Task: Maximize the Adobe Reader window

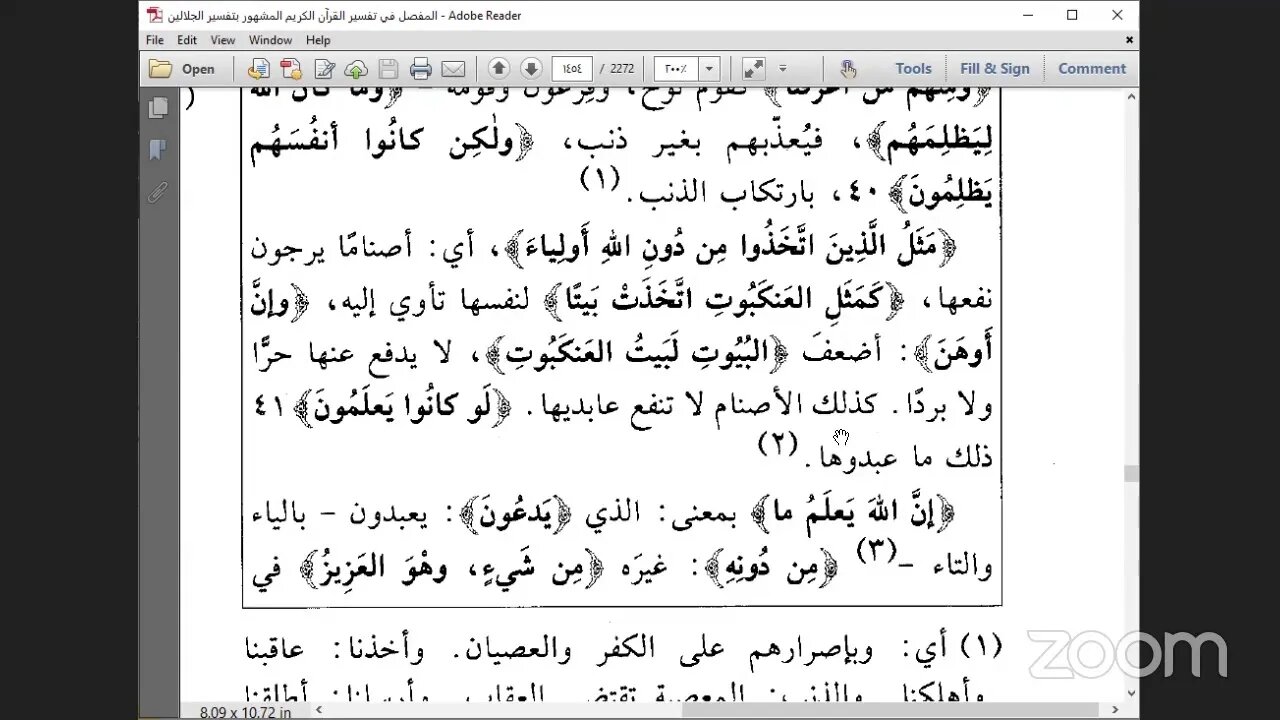Action: click(1072, 15)
